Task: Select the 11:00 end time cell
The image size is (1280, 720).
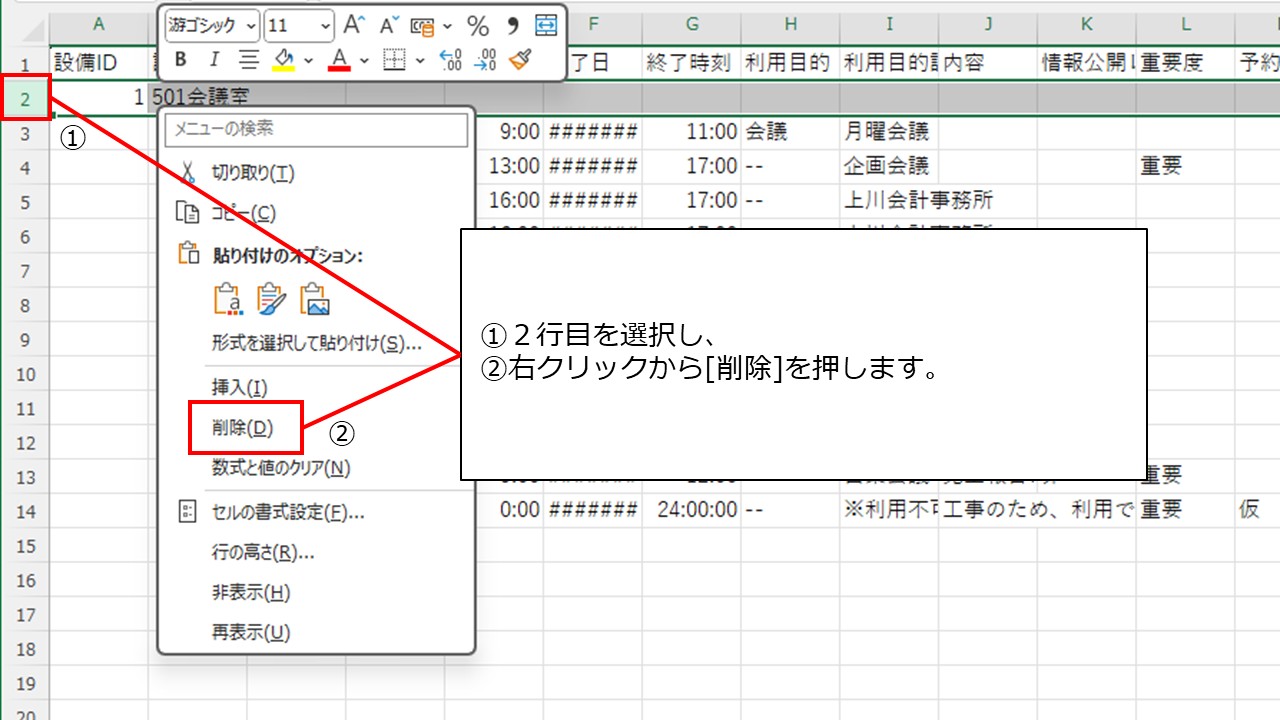Action: [x=692, y=131]
